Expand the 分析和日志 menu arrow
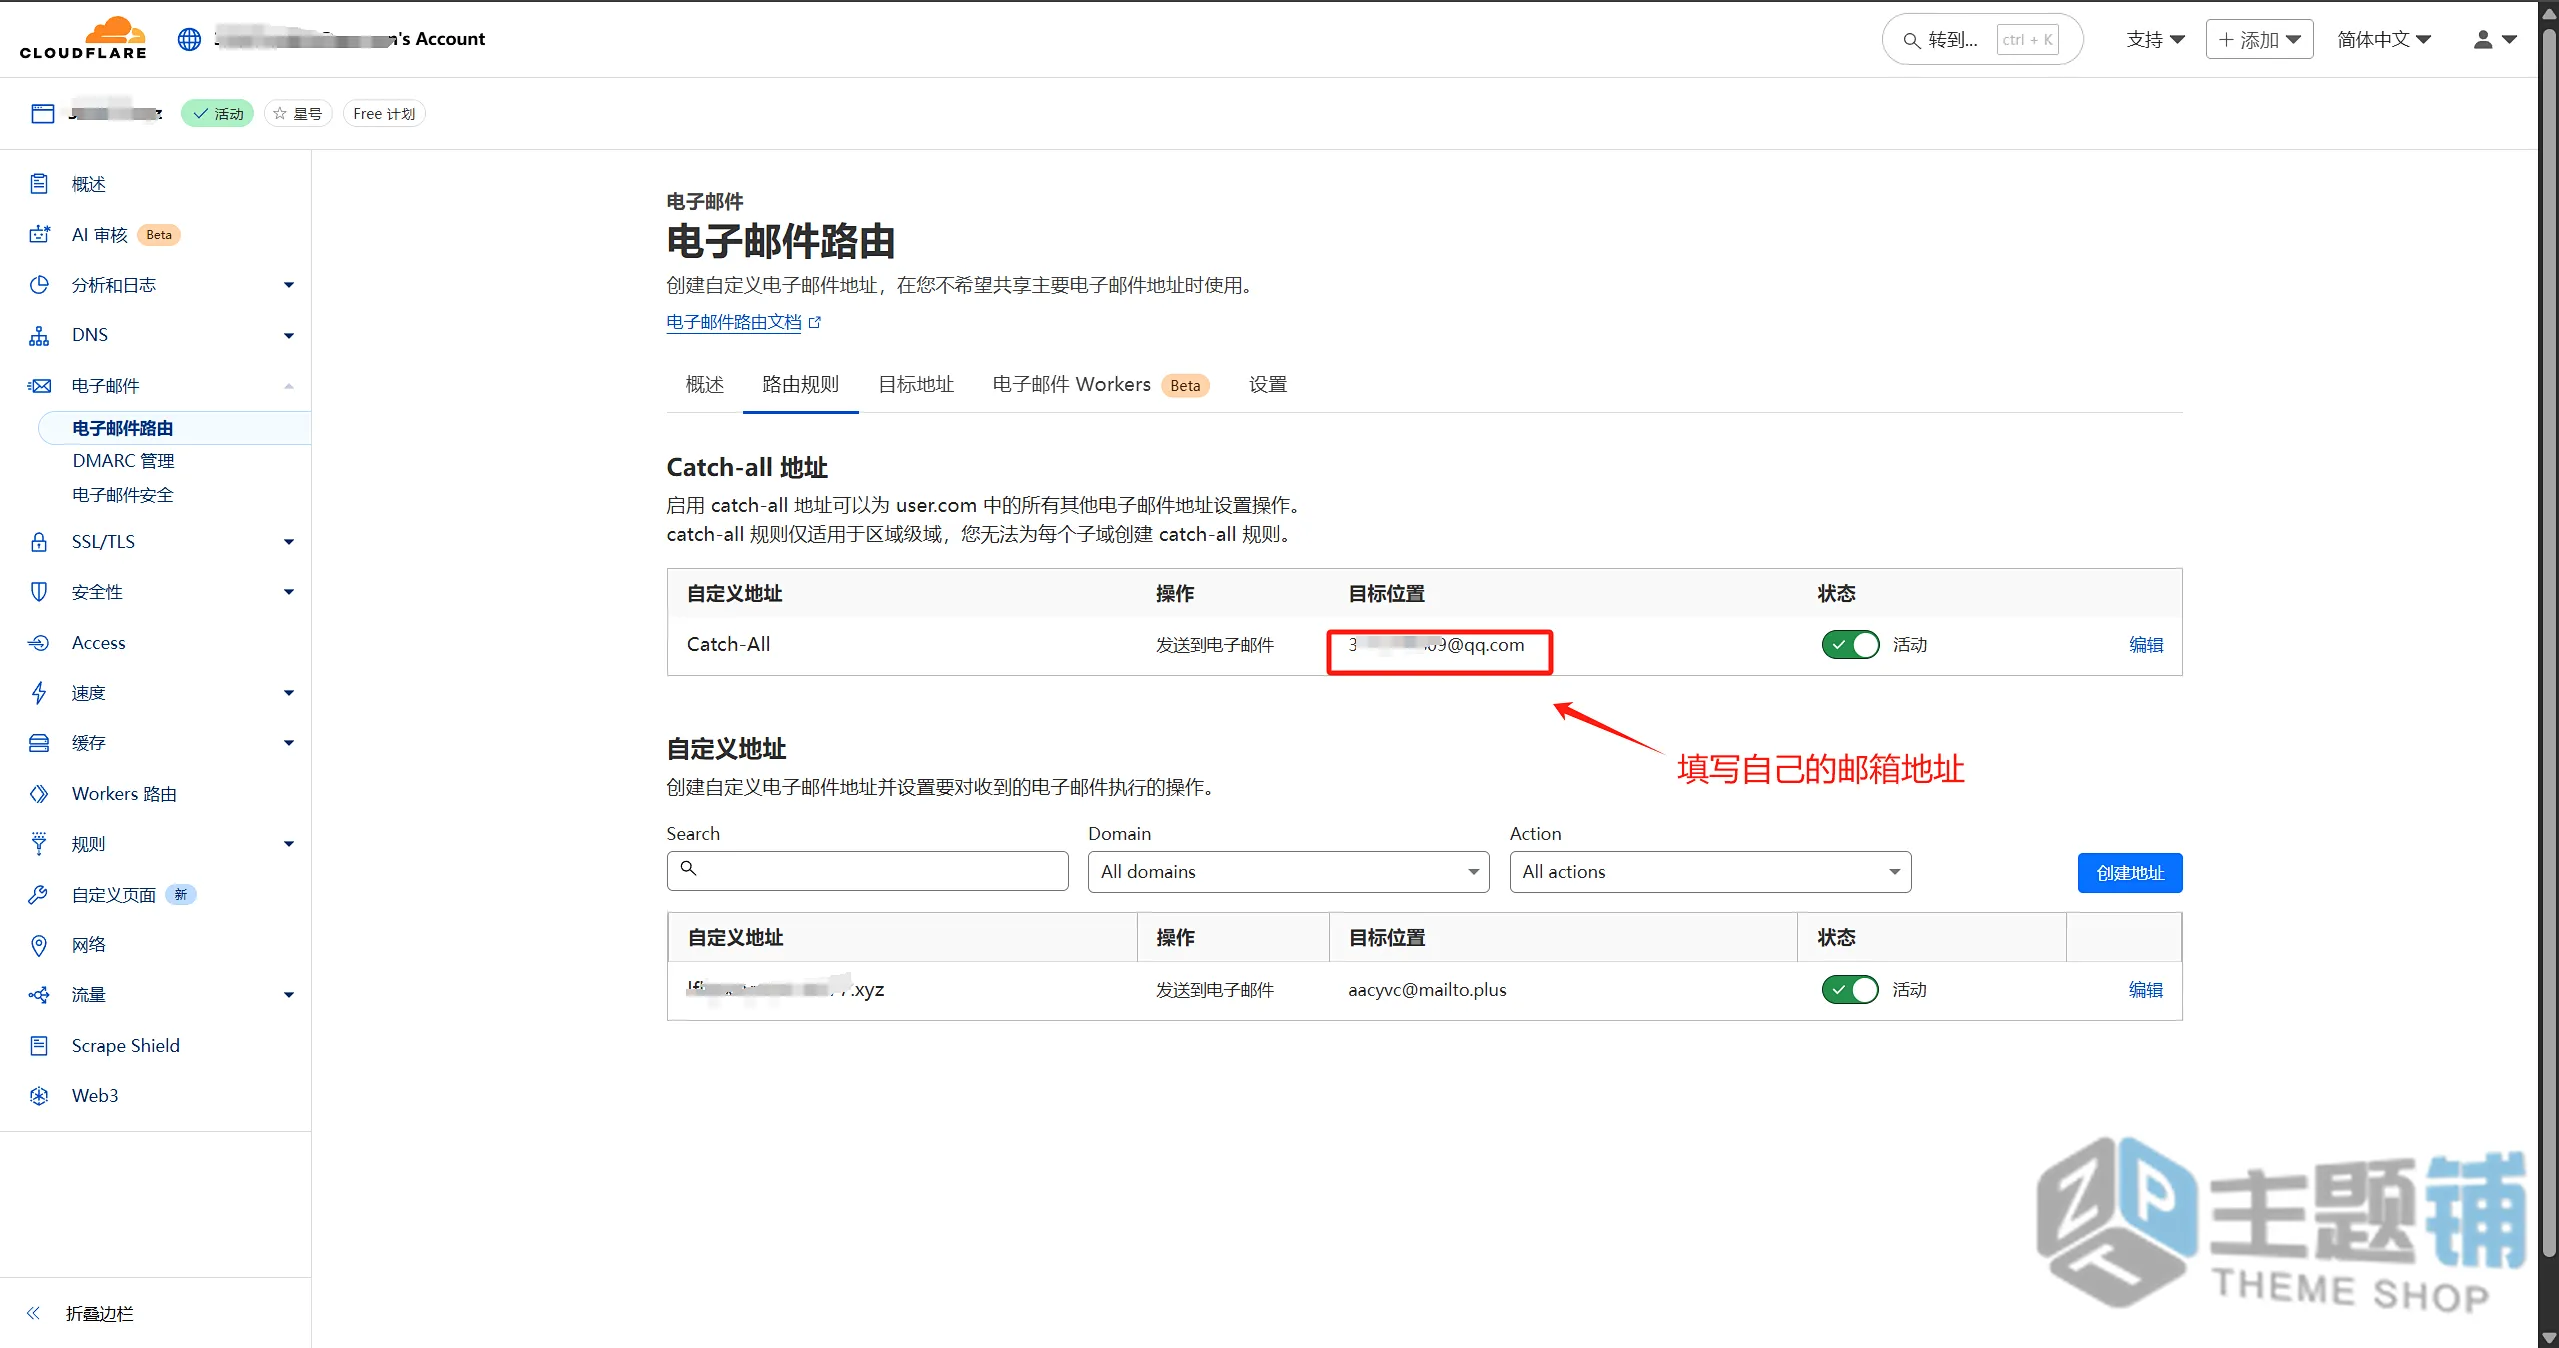 [289, 285]
